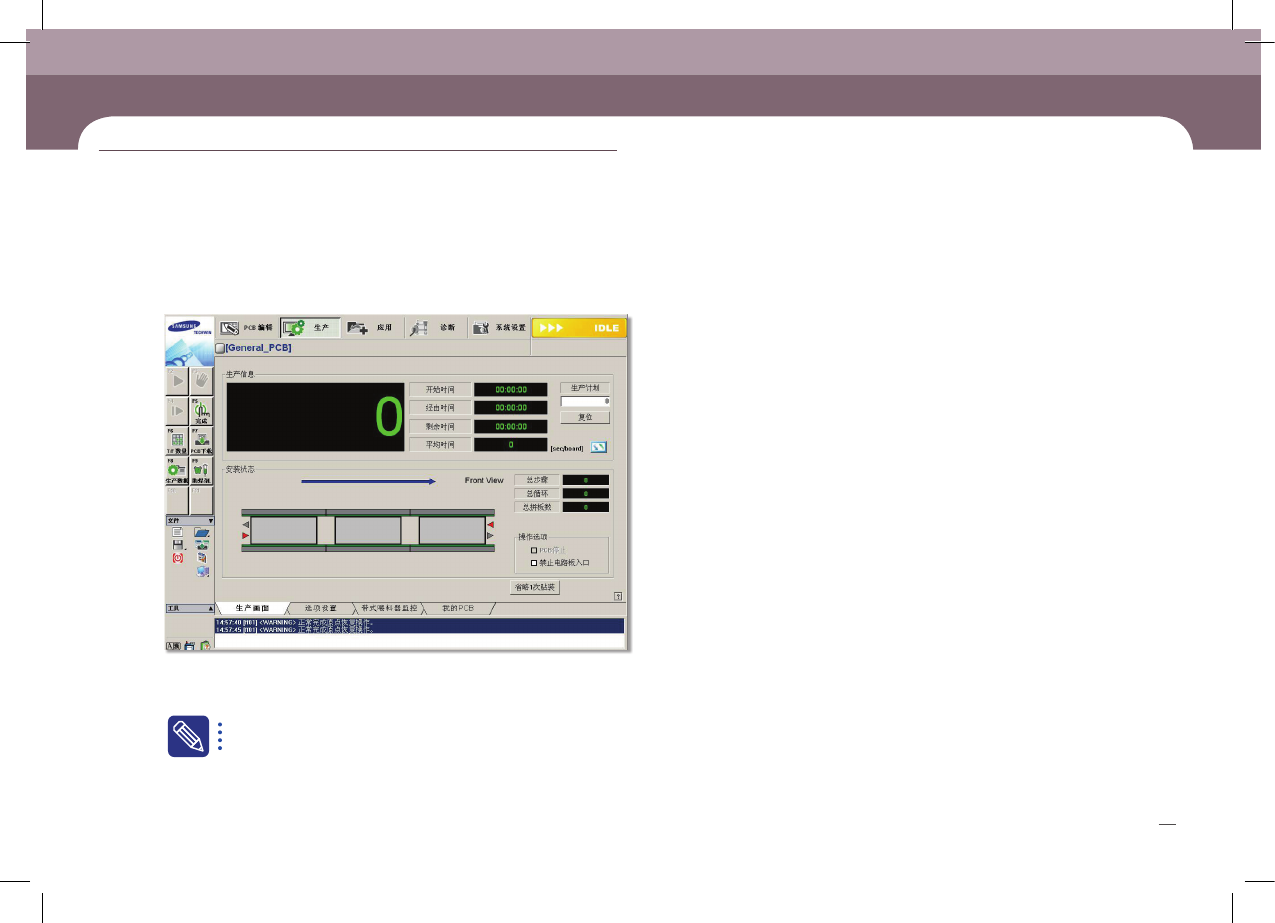
Task: Open the 系统设置 system settings menu
Action: pyautogui.click(x=499, y=328)
